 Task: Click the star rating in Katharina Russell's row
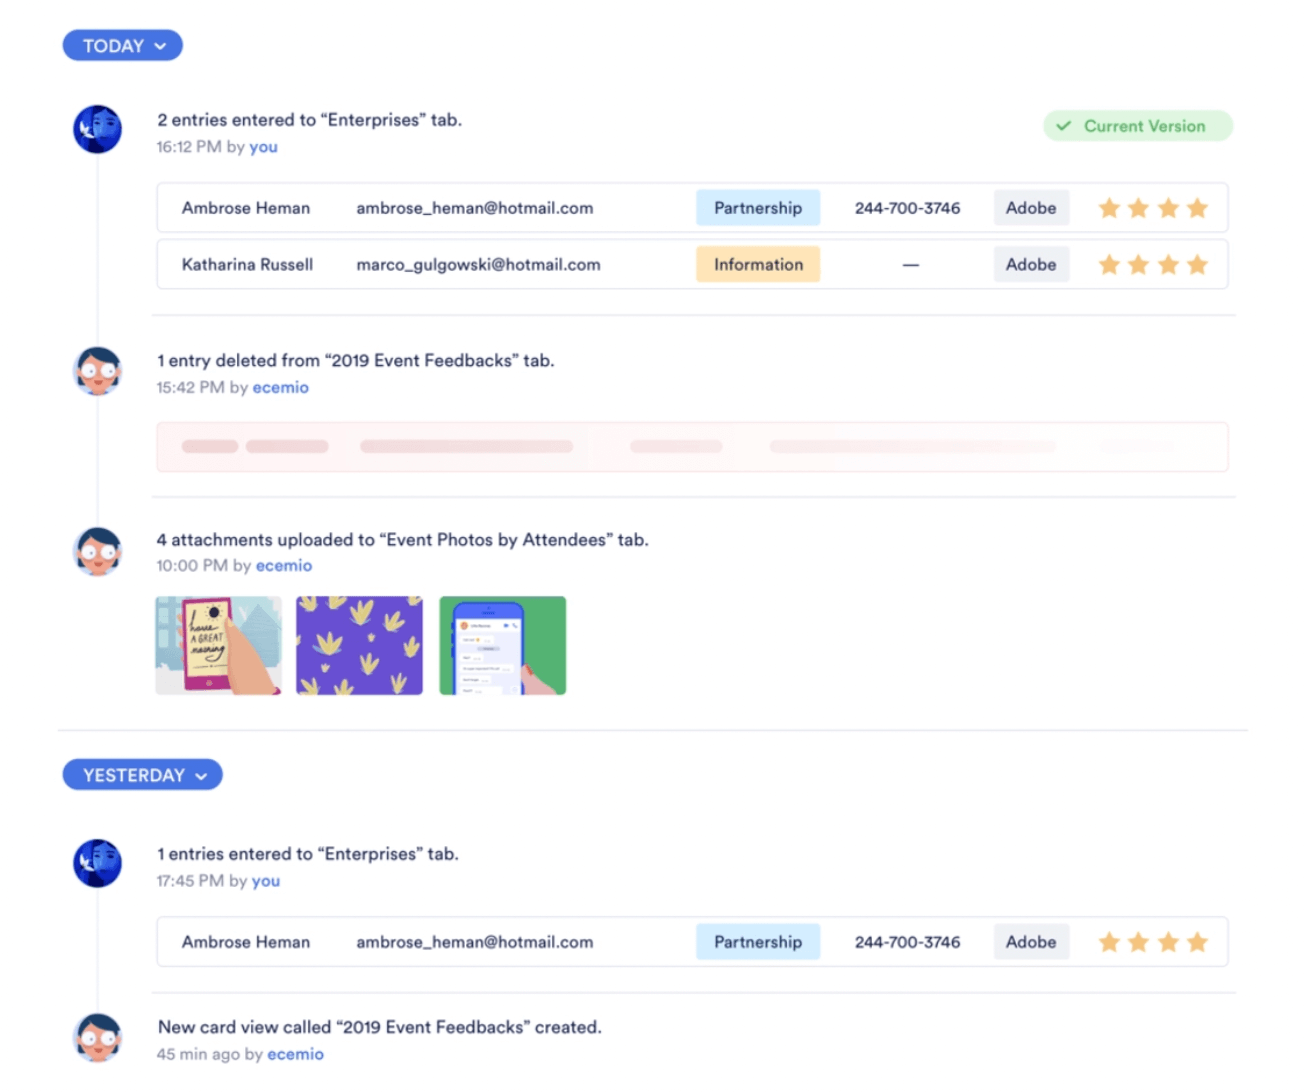click(1152, 265)
